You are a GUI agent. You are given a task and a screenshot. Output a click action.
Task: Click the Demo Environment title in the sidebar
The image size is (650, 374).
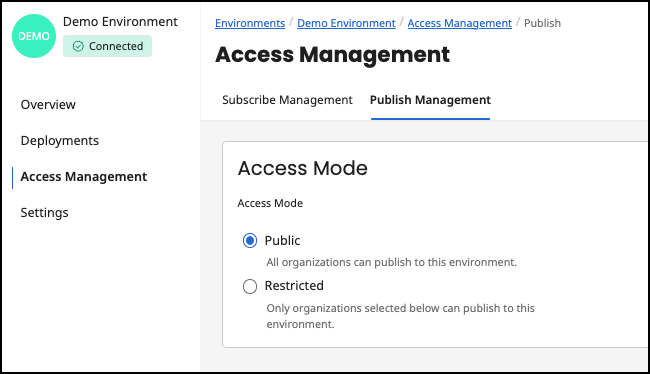point(120,22)
